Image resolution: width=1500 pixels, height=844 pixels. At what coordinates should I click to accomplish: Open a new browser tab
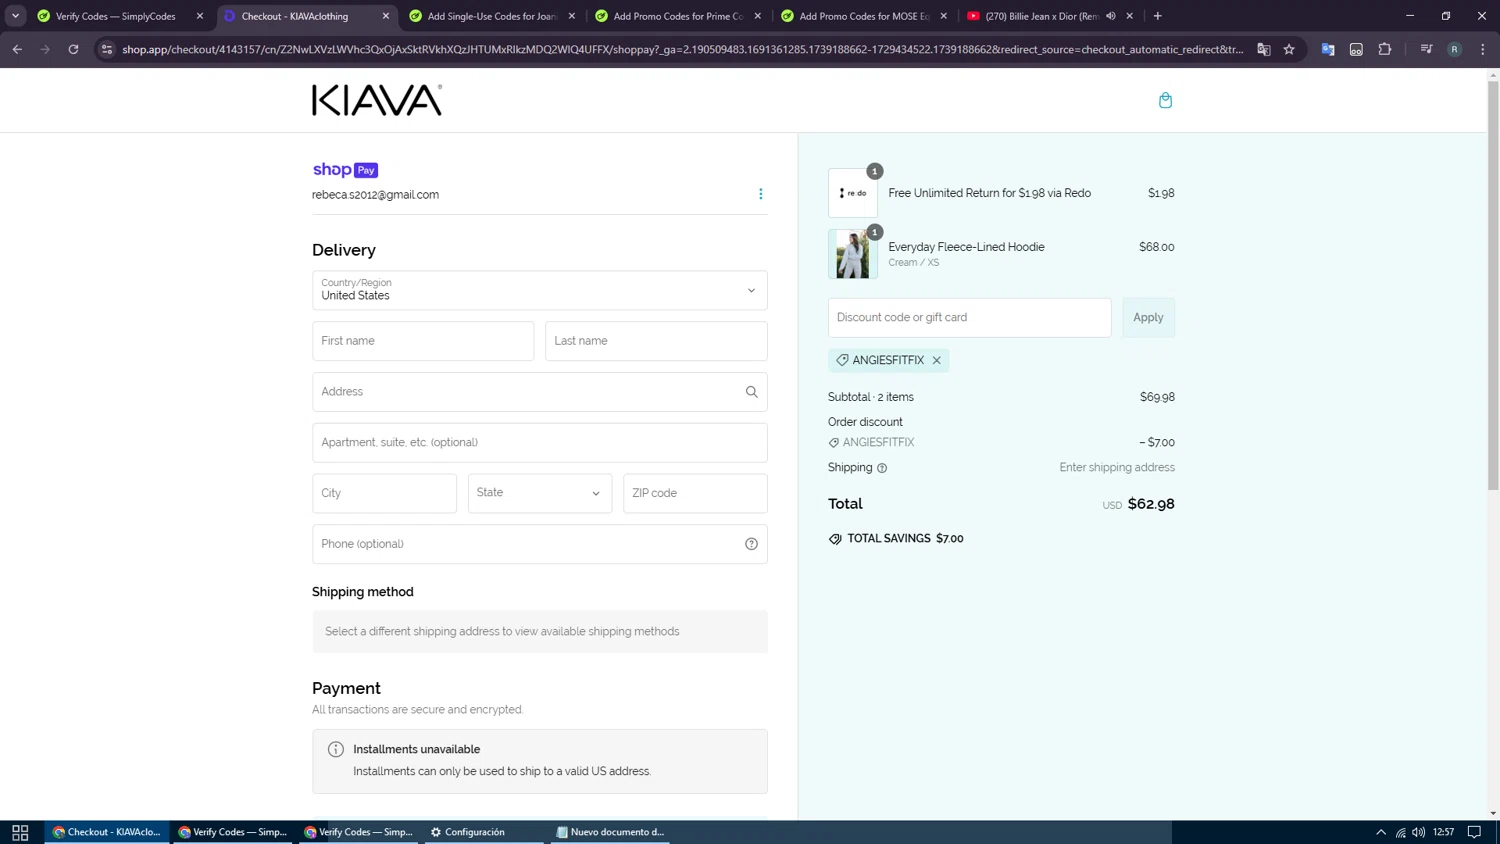(1158, 16)
